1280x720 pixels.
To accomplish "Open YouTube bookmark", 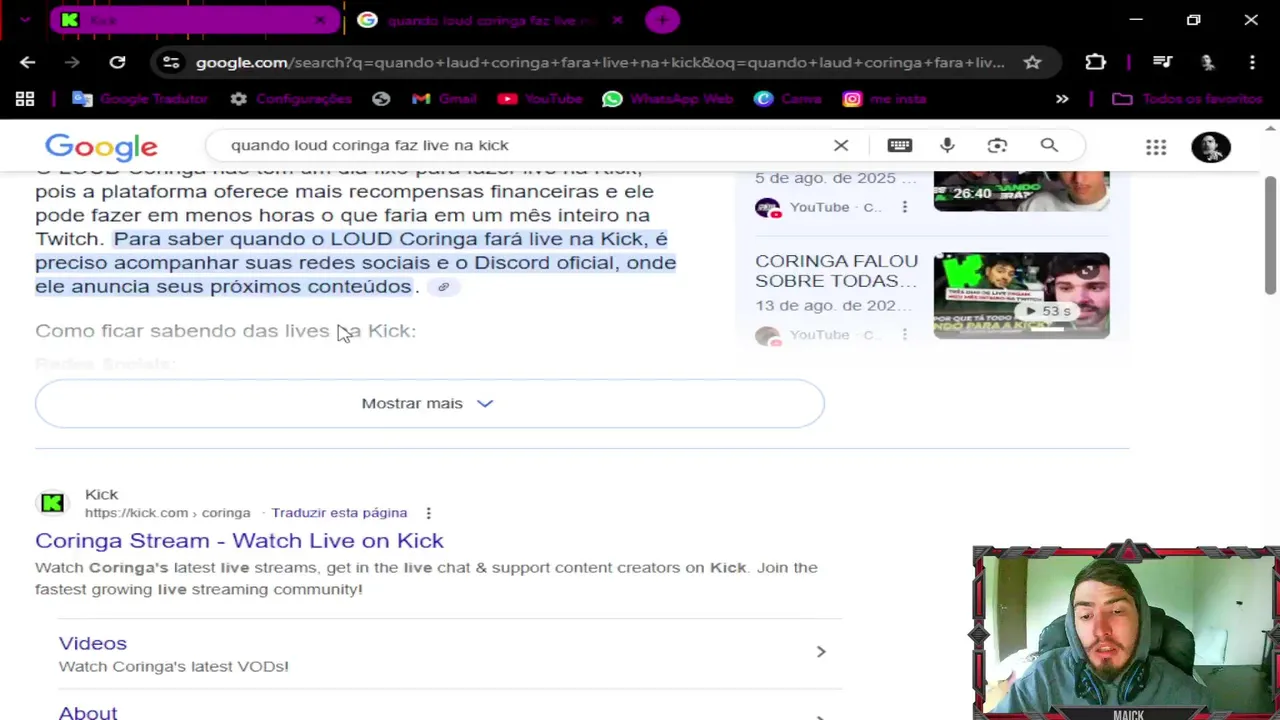I will click(540, 99).
